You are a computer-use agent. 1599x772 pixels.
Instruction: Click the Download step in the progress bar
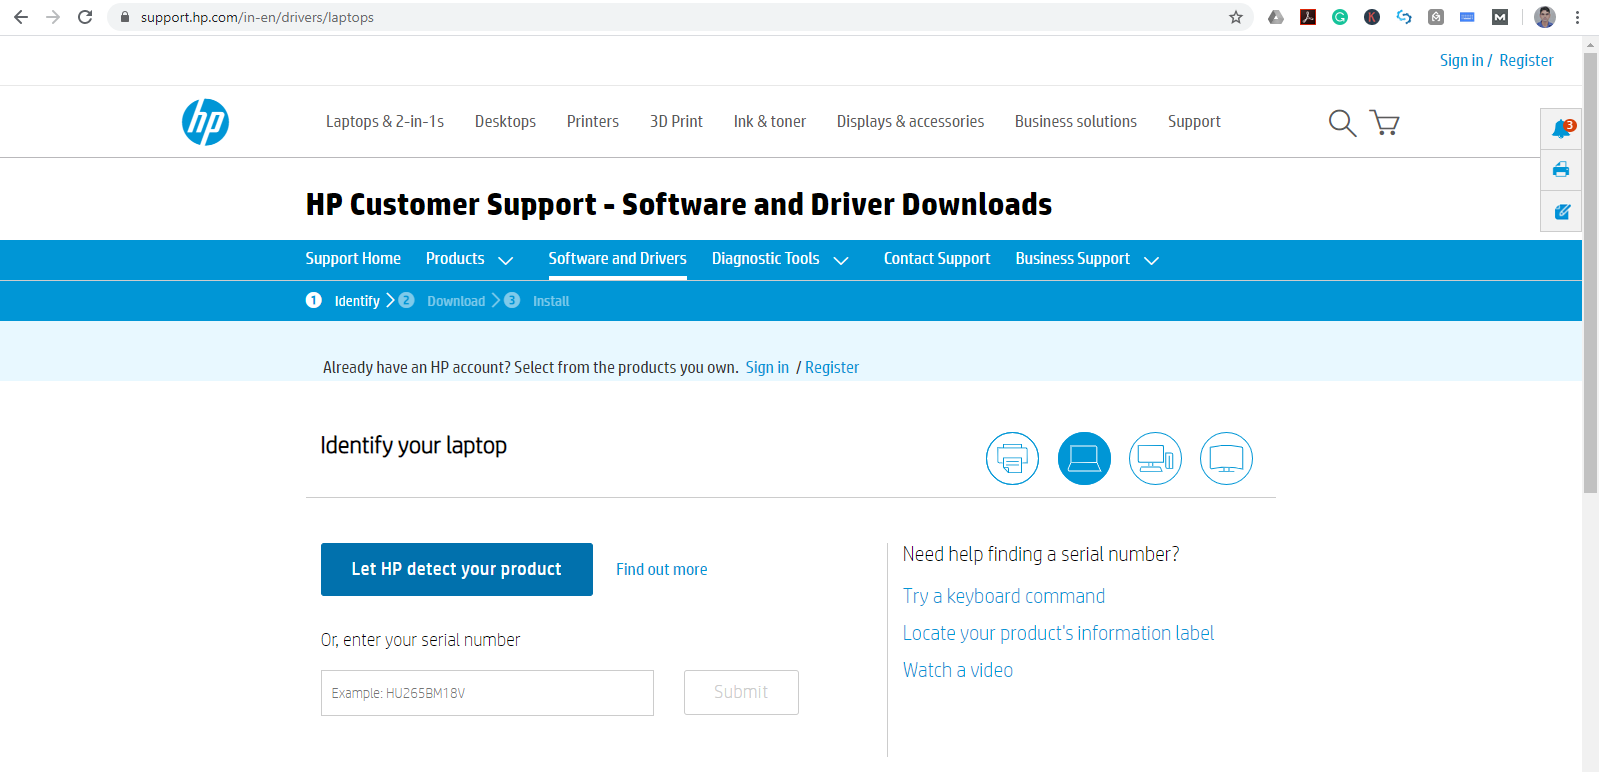[443, 301]
